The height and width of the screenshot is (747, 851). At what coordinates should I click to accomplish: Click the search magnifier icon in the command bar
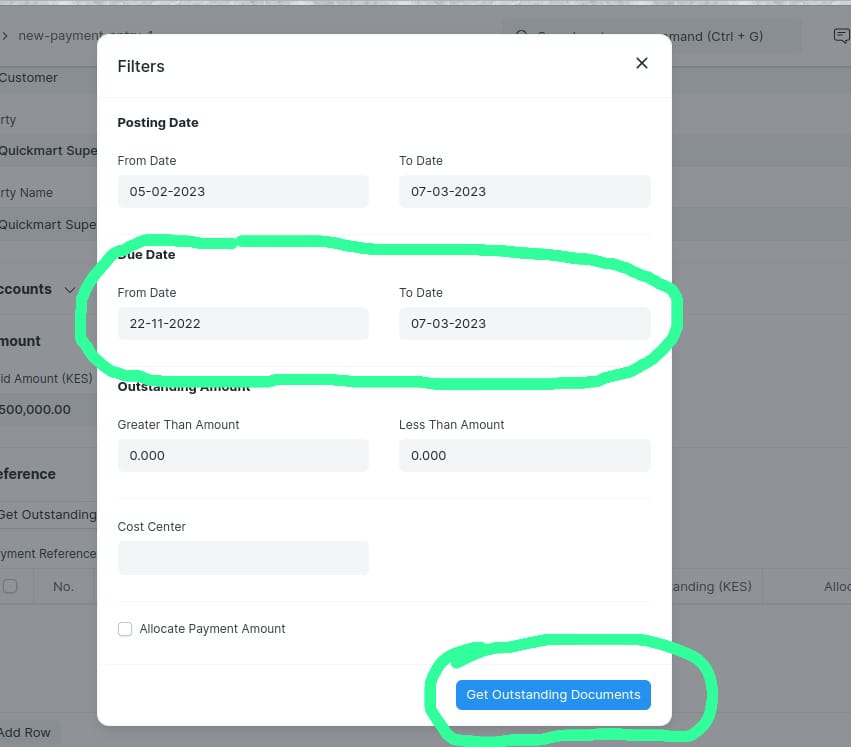[x=521, y=36]
